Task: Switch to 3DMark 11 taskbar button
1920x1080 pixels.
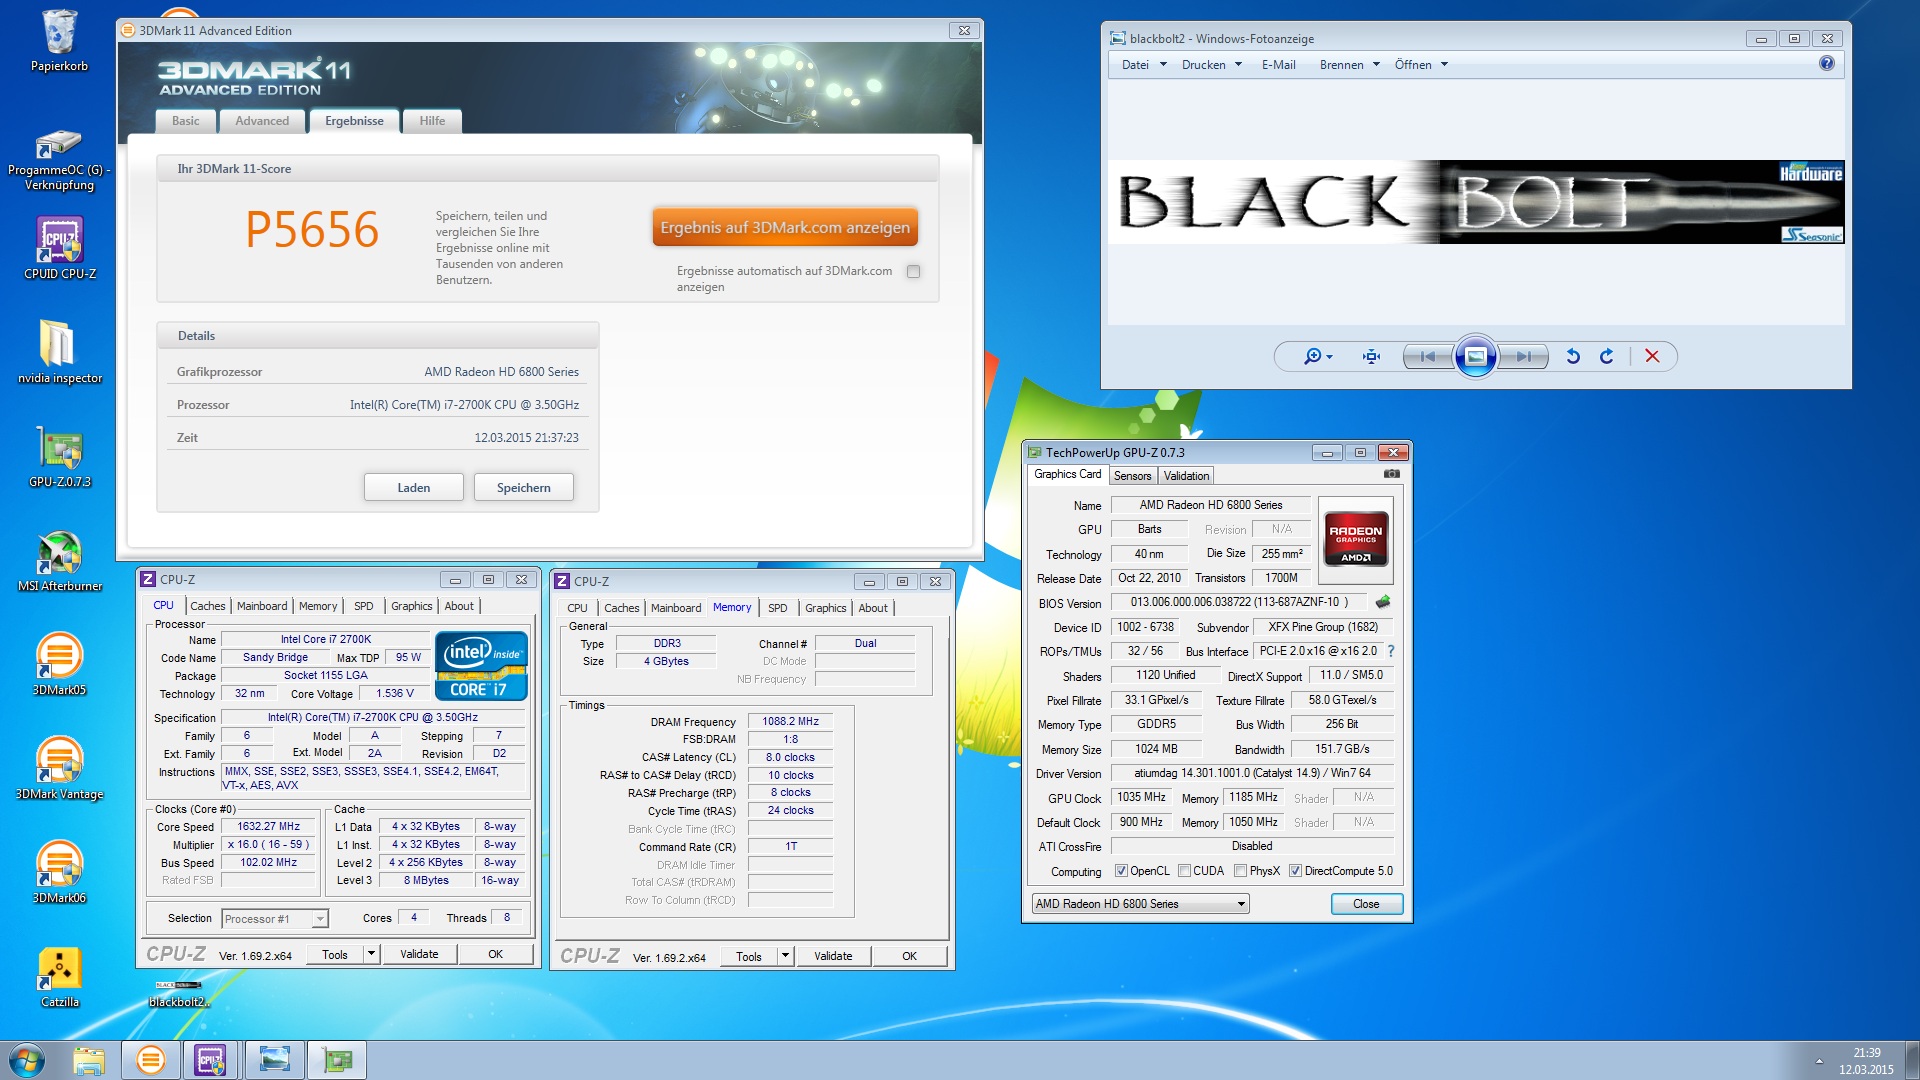Action: (151, 1060)
